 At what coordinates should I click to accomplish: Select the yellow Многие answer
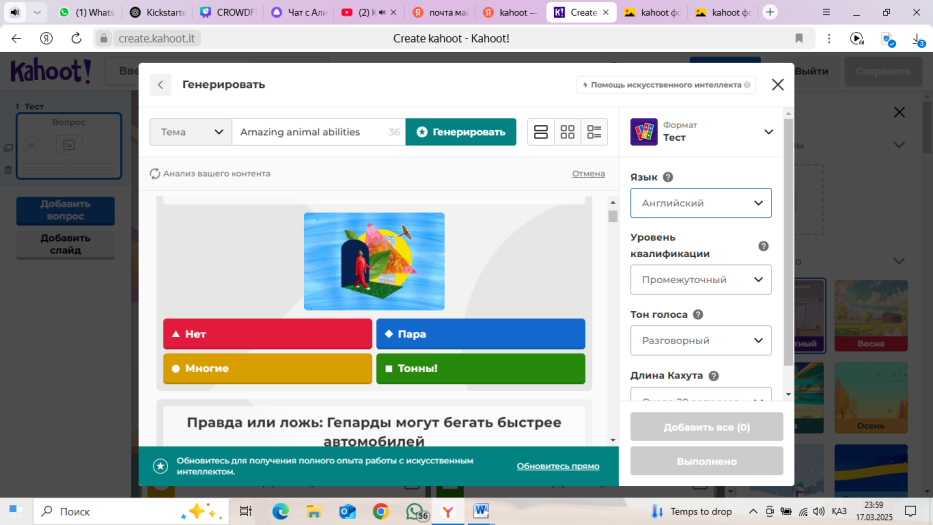tap(267, 368)
